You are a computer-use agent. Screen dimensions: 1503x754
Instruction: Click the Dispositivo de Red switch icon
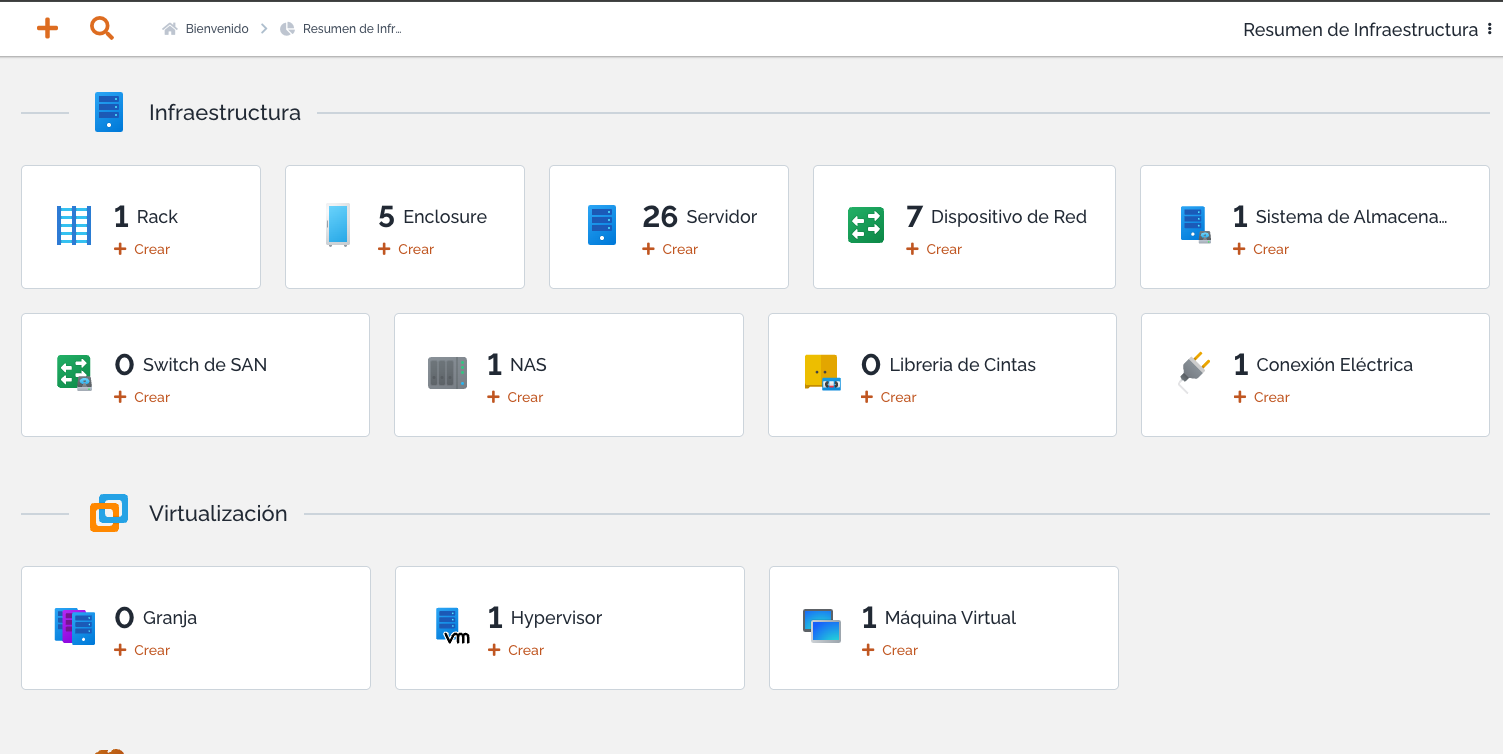(x=866, y=225)
